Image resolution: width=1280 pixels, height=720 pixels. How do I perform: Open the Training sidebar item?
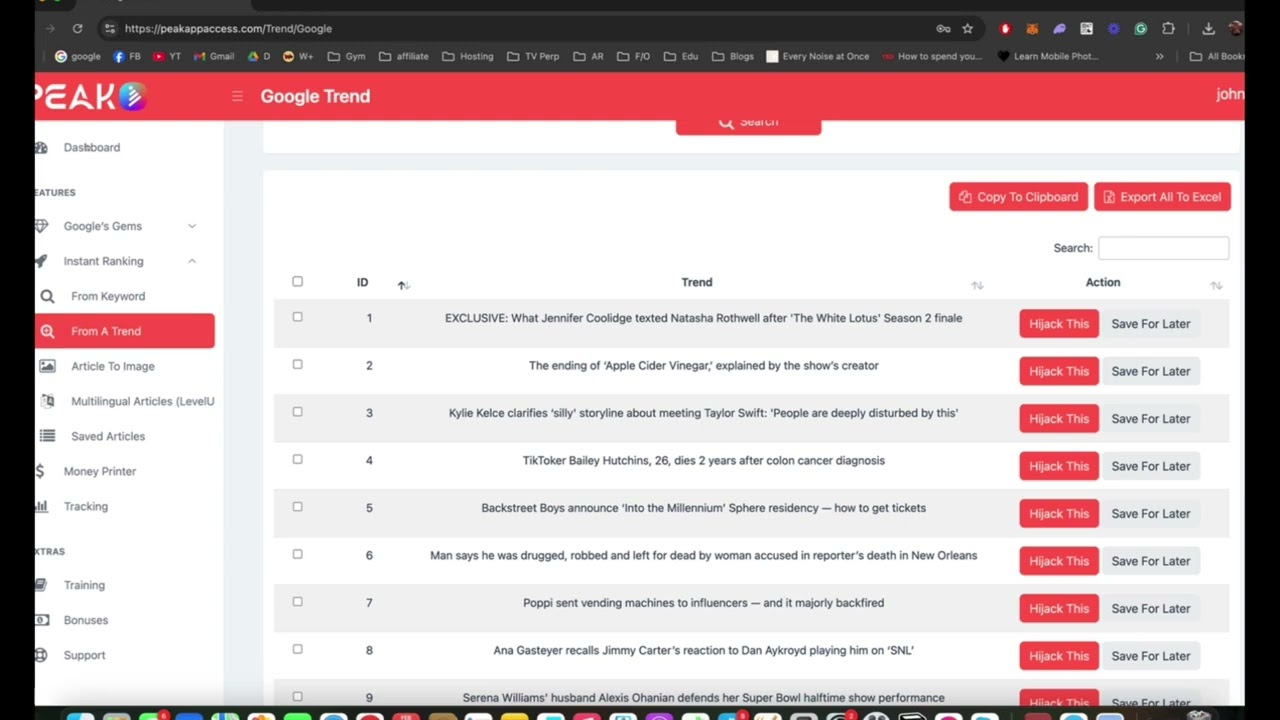pyautogui.click(x=84, y=585)
